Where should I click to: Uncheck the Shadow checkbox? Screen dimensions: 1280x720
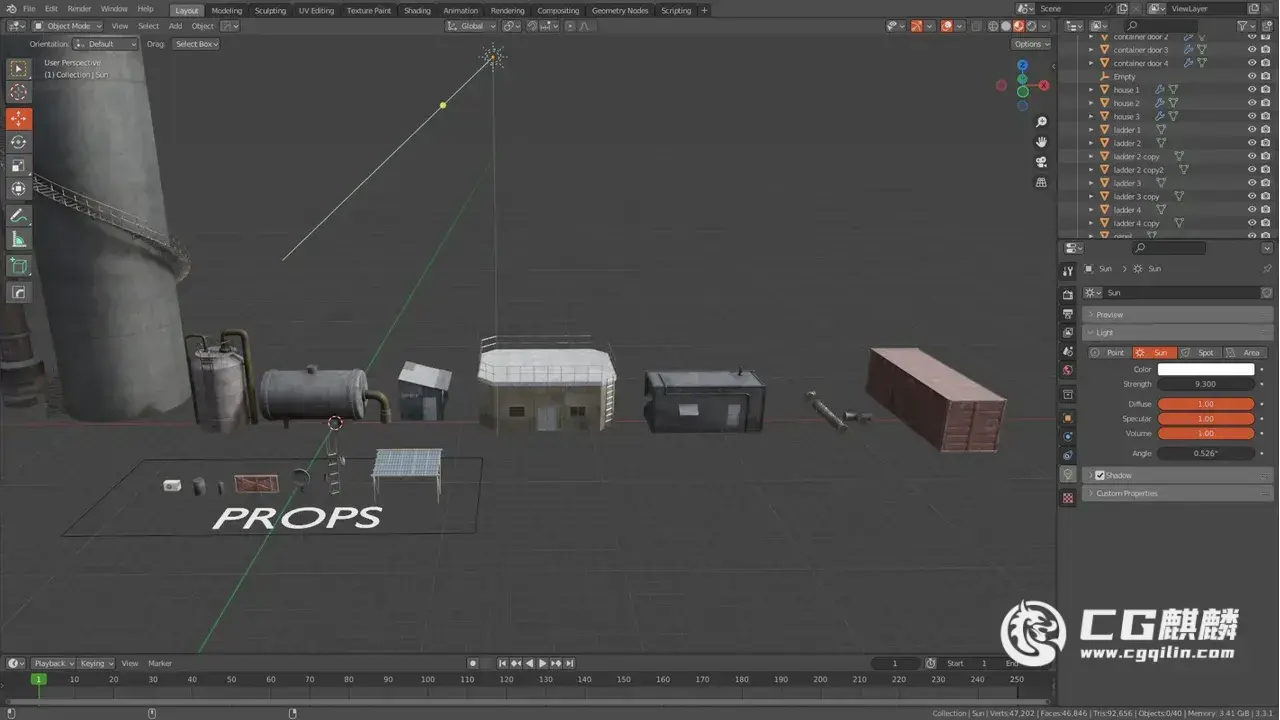pyautogui.click(x=1100, y=475)
